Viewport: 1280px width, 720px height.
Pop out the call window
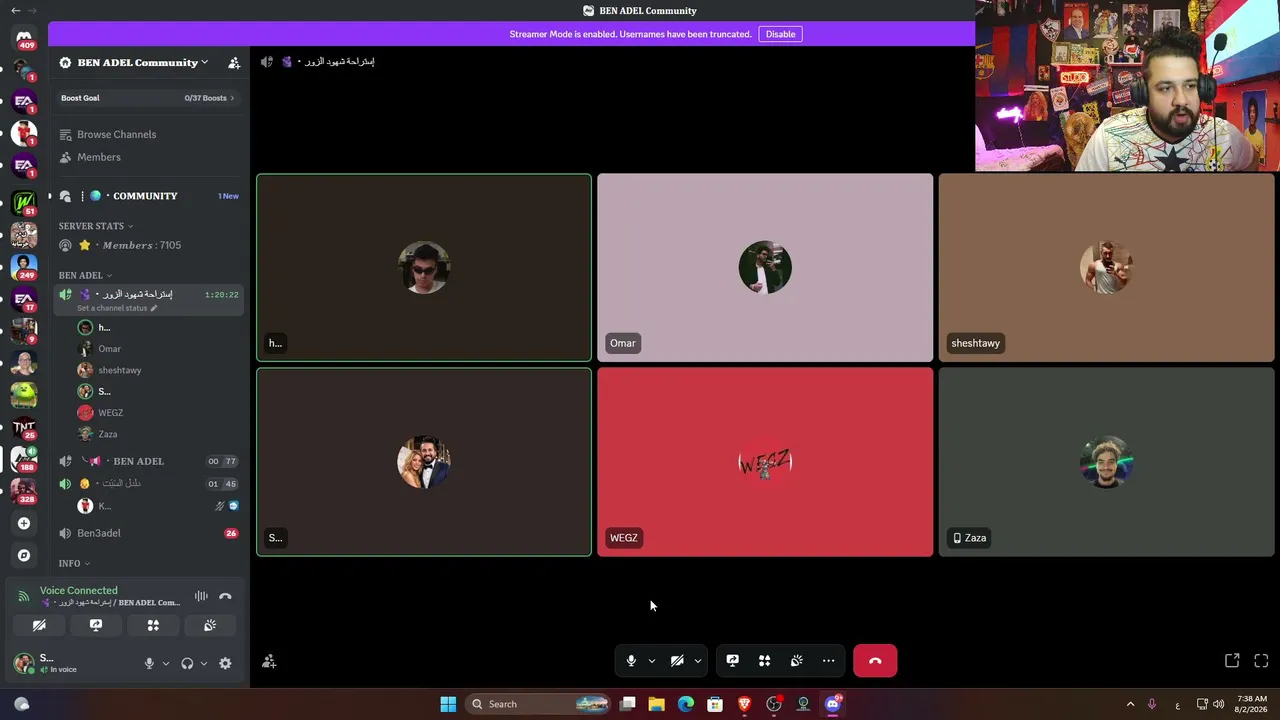(x=1232, y=661)
